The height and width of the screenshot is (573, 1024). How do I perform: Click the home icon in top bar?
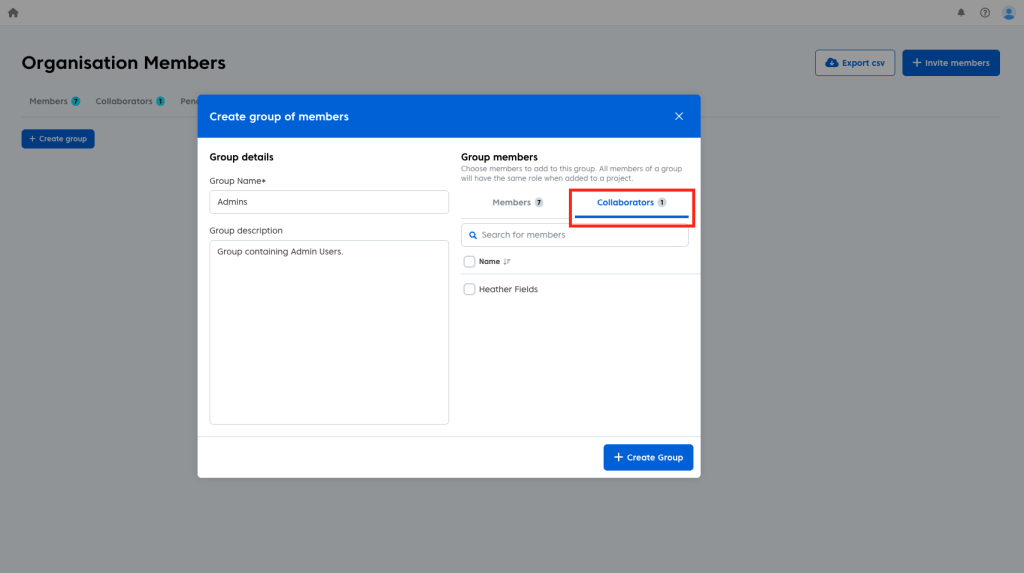(x=13, y=13)
